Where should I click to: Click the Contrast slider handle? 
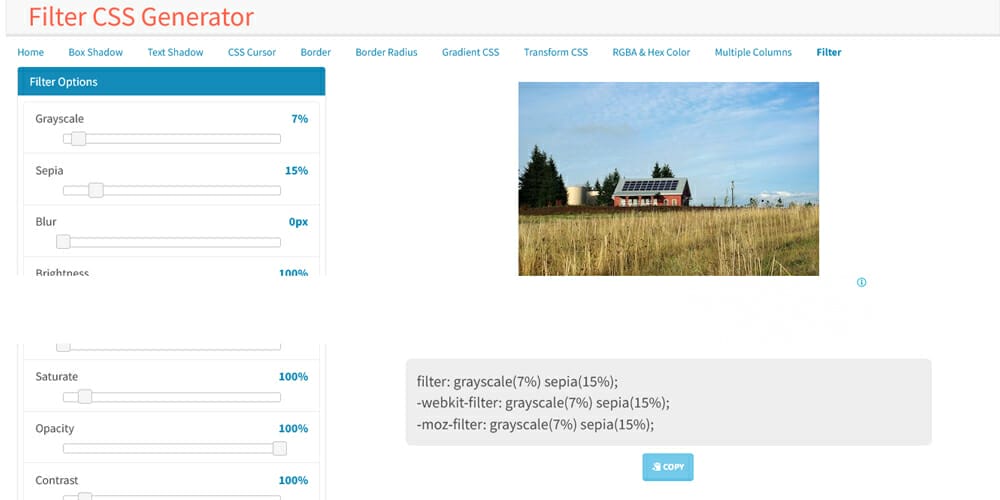[x=85, y=496]
